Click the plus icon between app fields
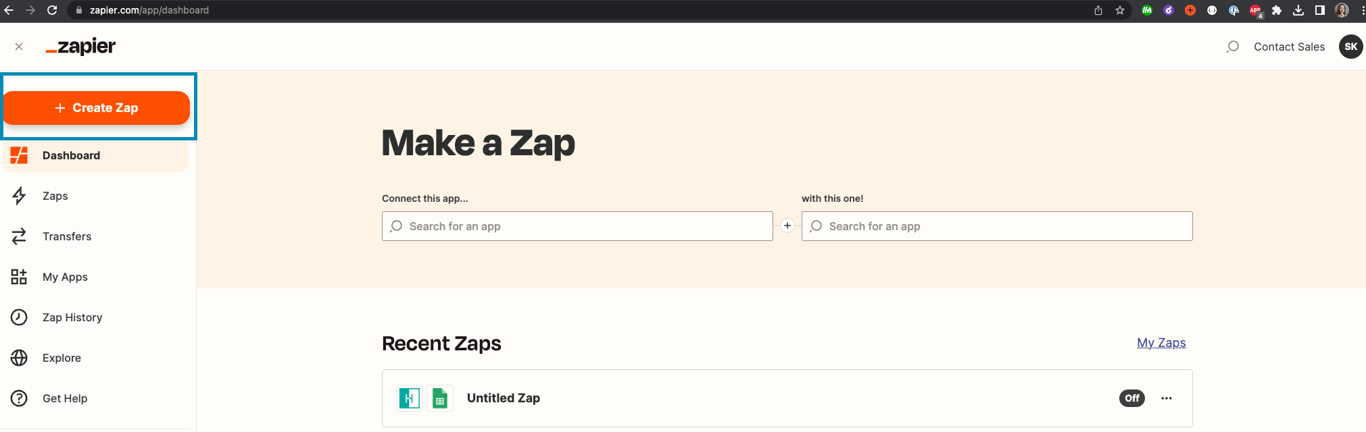The image size is (1366, 432). tap(787, 226)
